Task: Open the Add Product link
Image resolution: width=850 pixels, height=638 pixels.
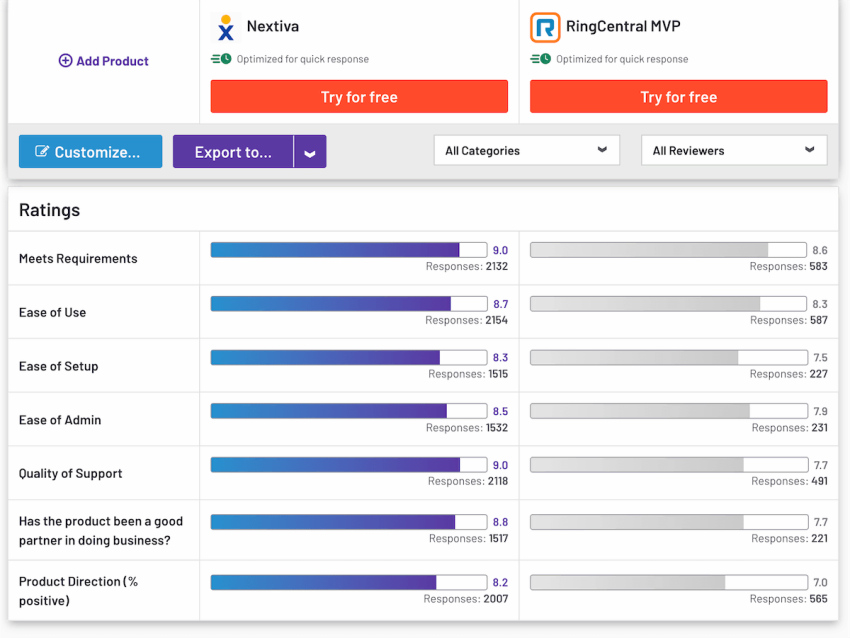Action: (x=104, y=61)
